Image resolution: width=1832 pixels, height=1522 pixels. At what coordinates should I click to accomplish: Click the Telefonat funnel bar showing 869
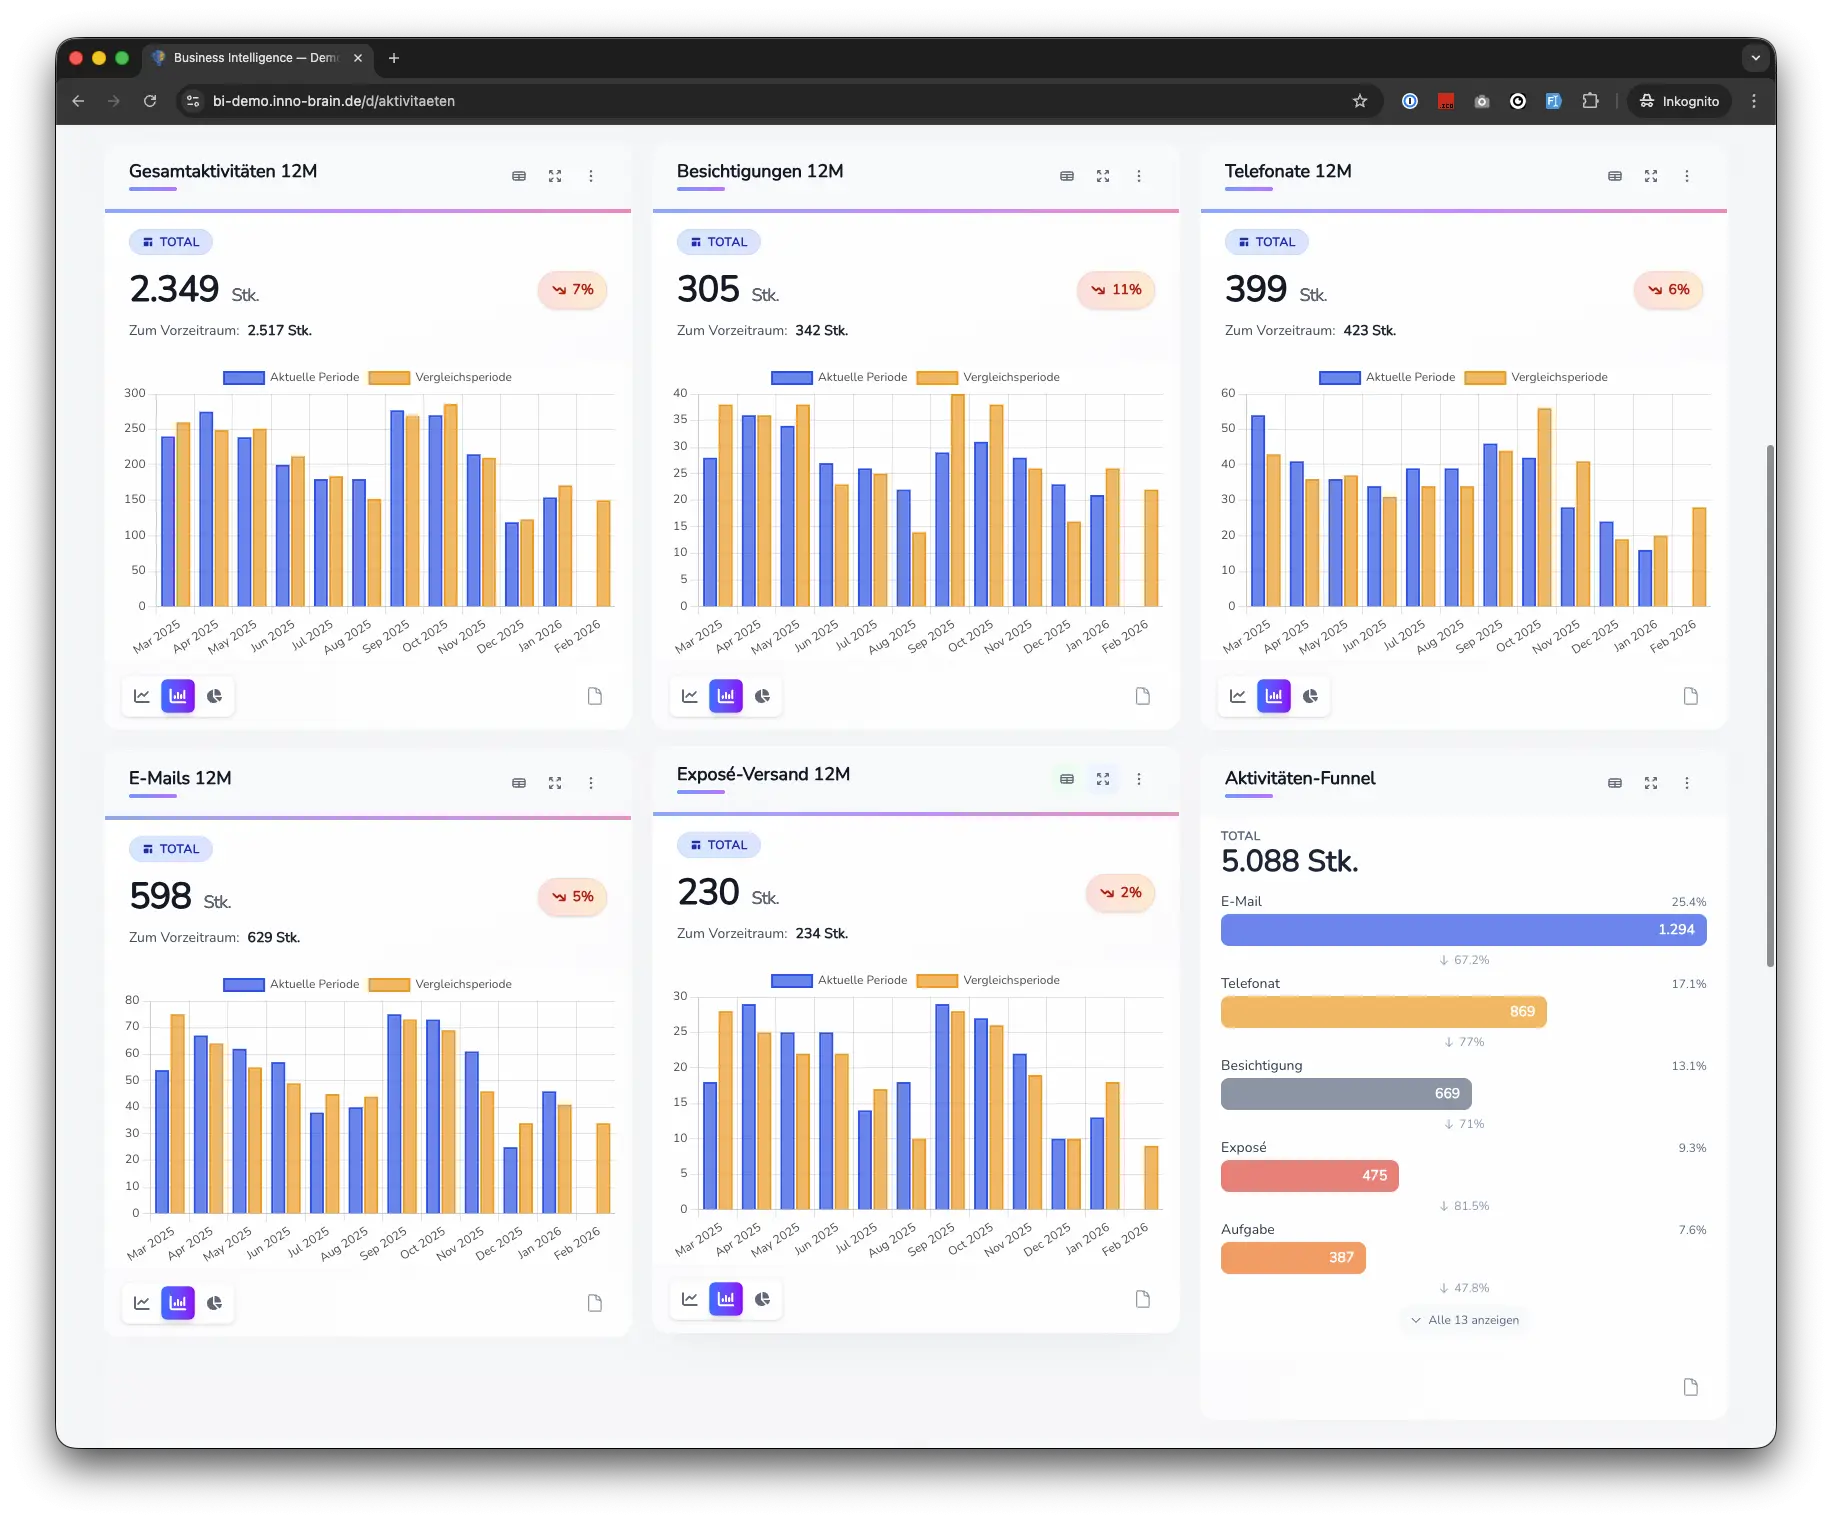[x=1383, y=1012]
